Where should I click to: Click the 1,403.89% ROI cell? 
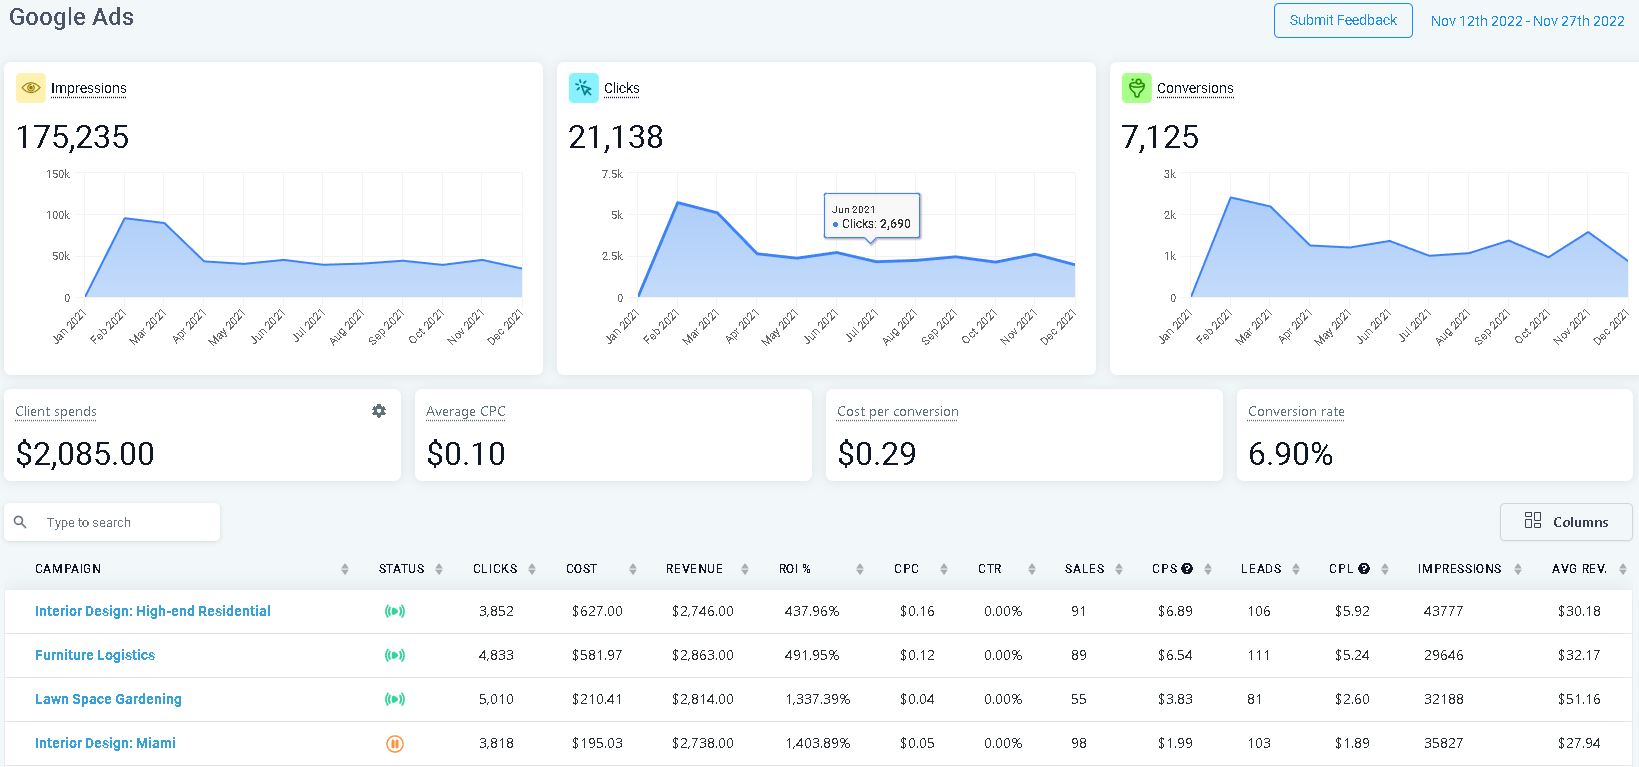[818, 743]
